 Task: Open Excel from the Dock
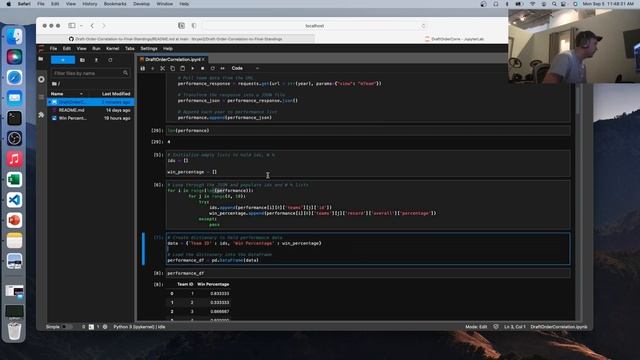[14, 180]
